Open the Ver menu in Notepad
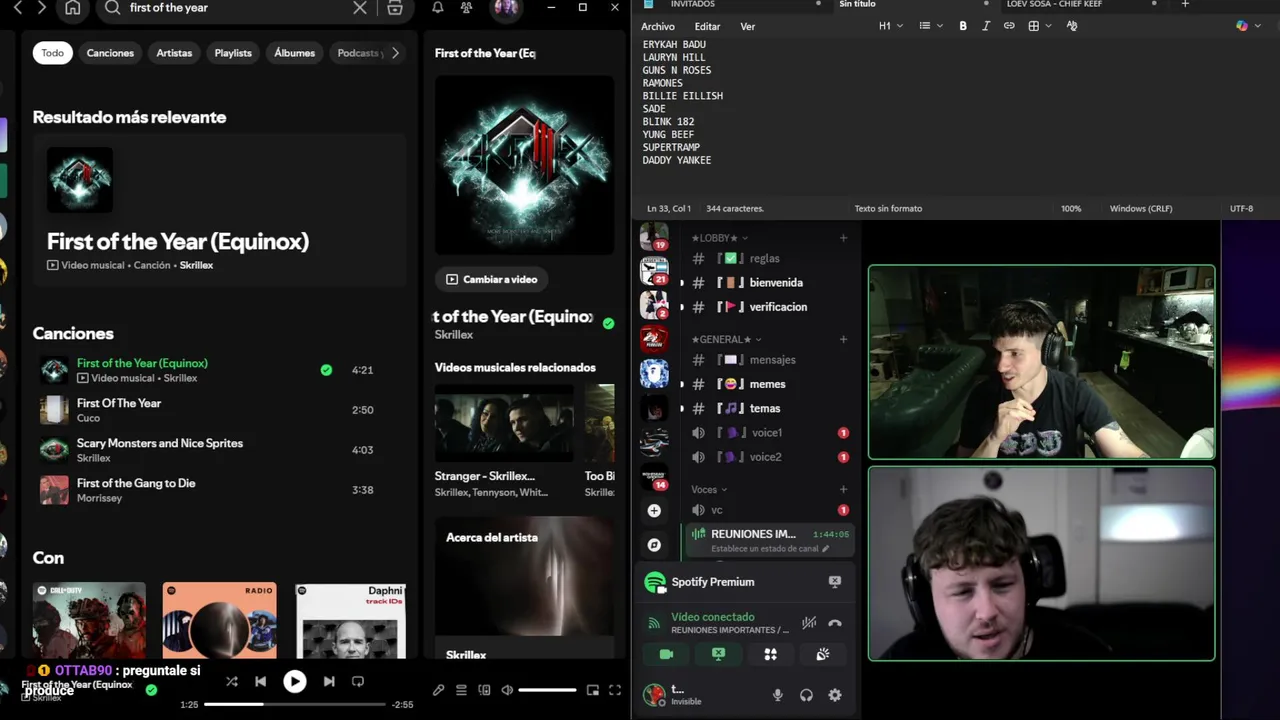This screenshot has height=720, width=1280. [x=747, y=26]
